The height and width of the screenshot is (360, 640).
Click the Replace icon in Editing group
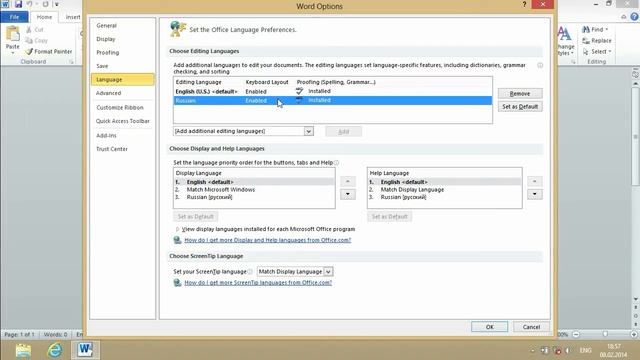tap(586, 40)
